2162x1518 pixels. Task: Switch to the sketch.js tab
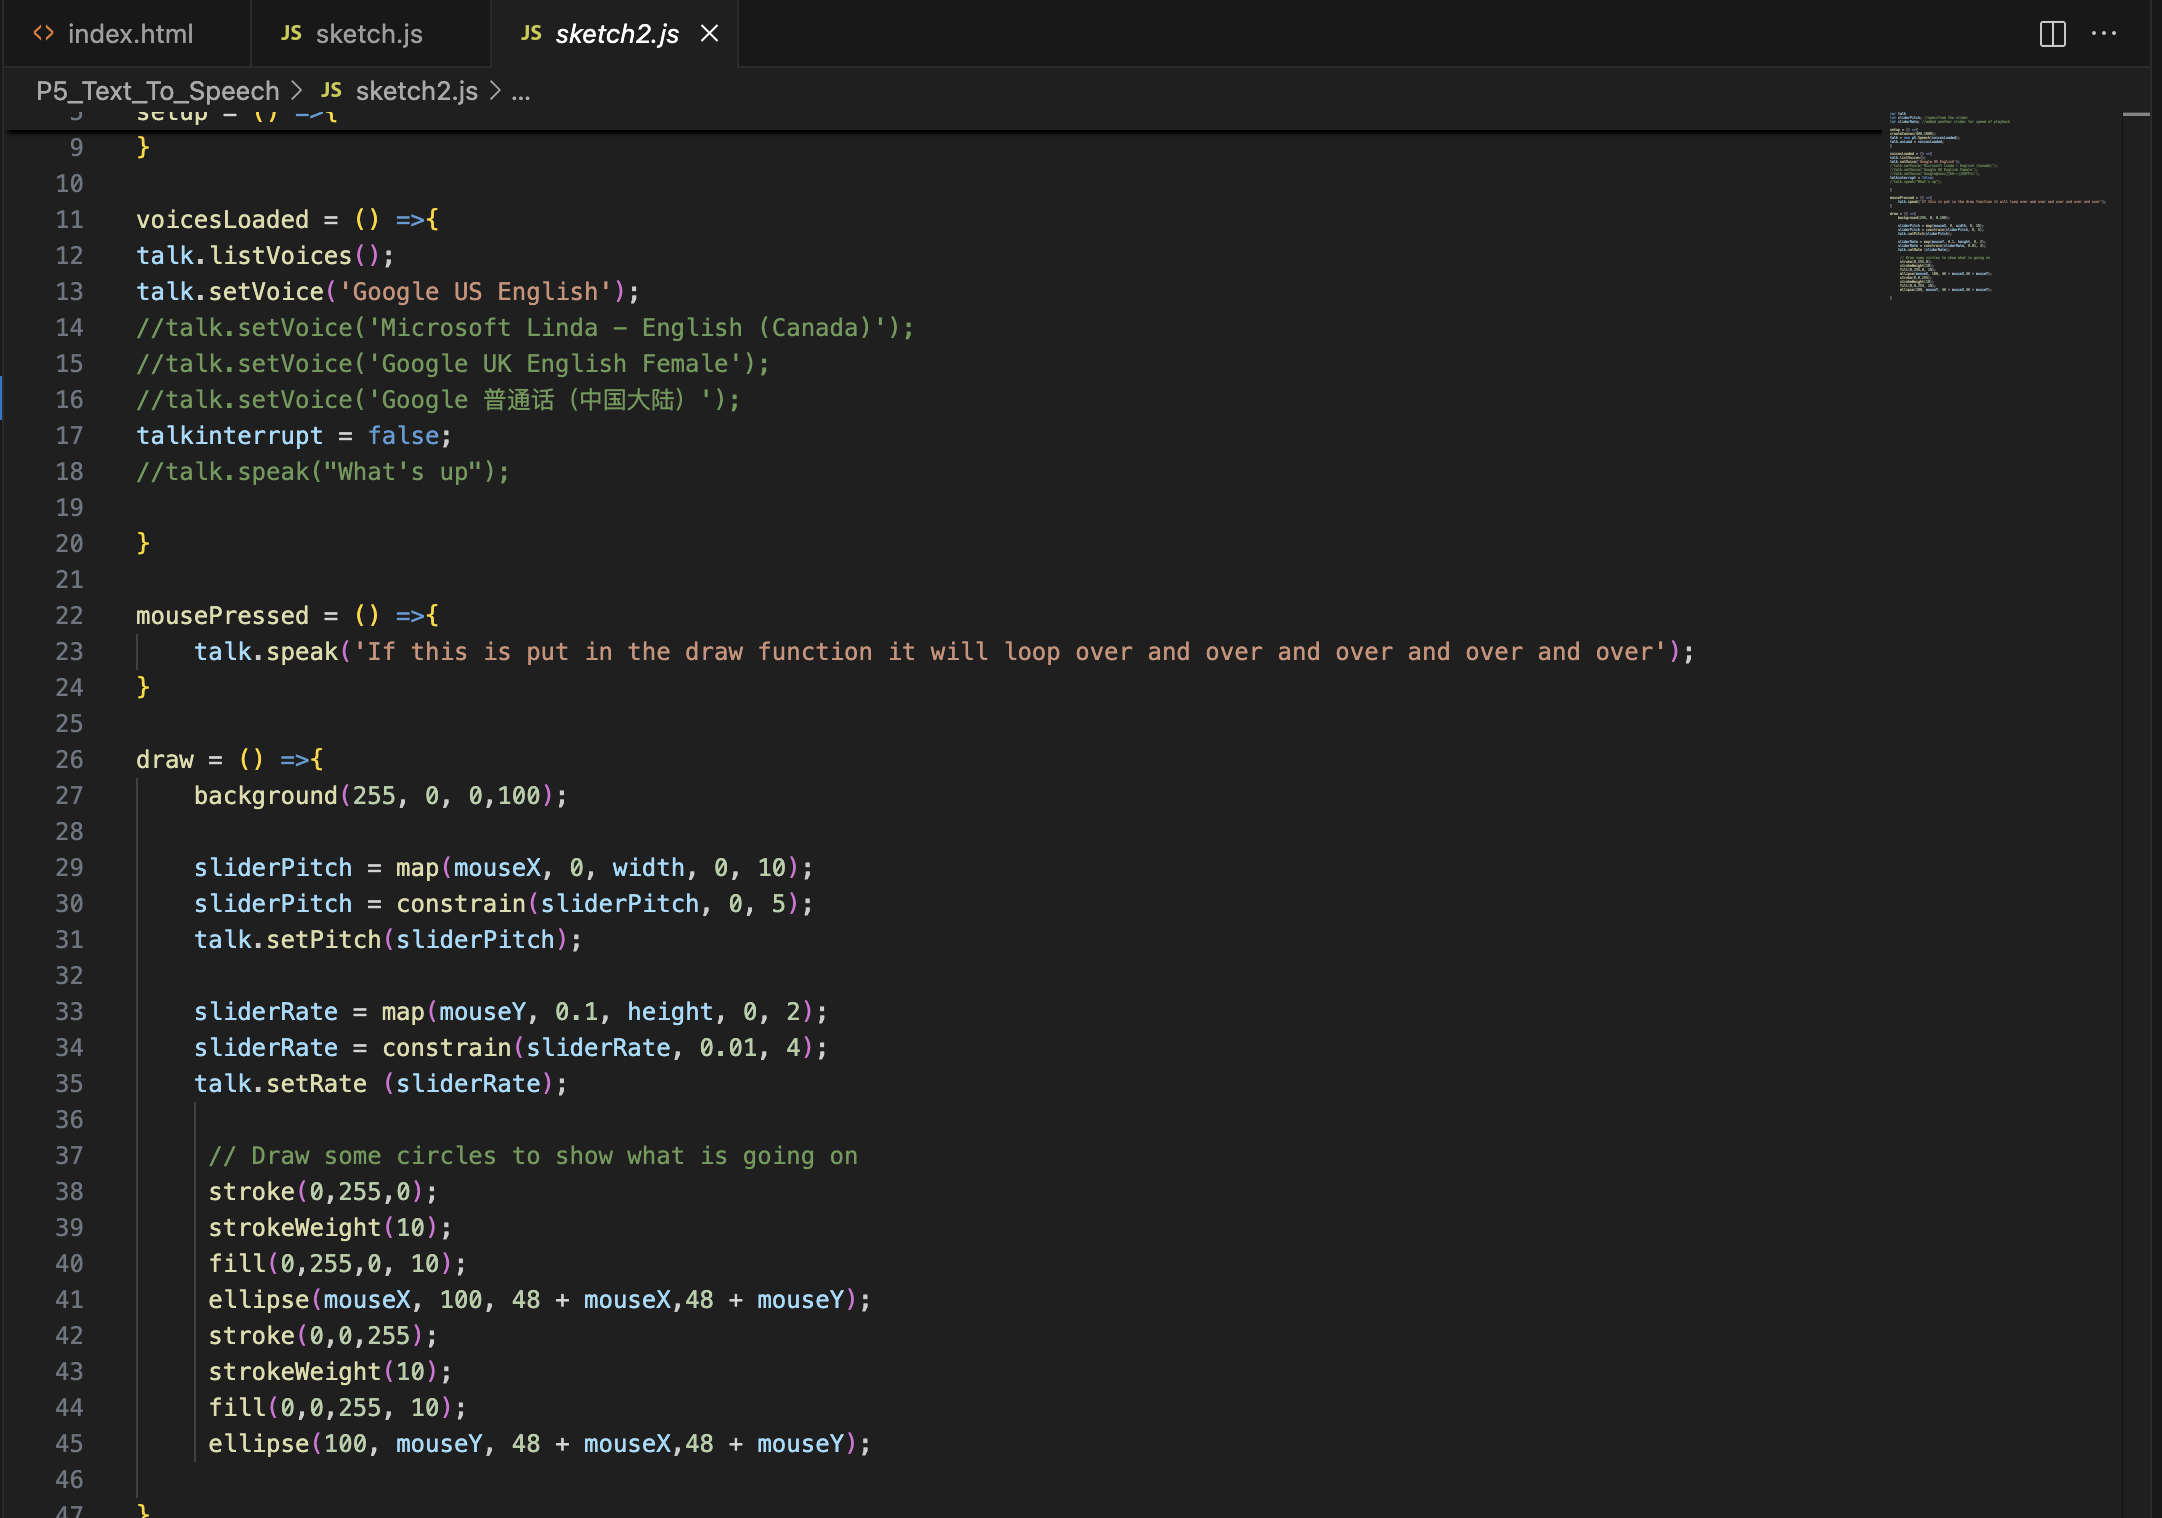point(370,33)
